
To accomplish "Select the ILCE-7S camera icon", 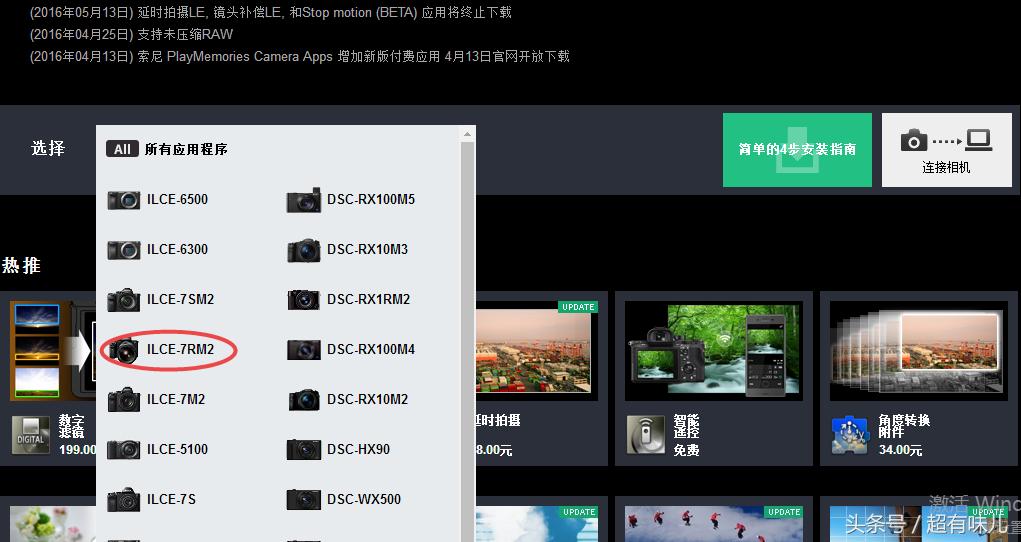I will tap(124, 500).
